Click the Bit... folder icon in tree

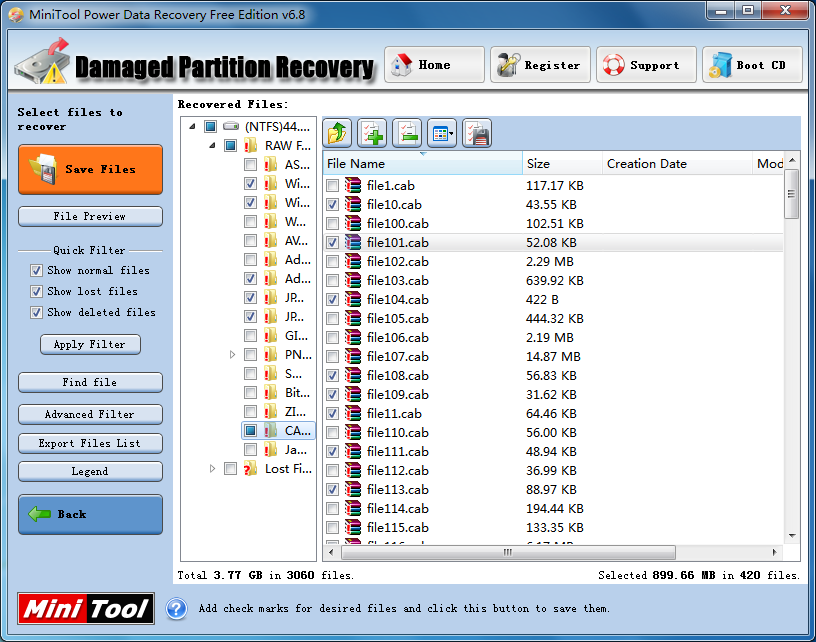270,393
